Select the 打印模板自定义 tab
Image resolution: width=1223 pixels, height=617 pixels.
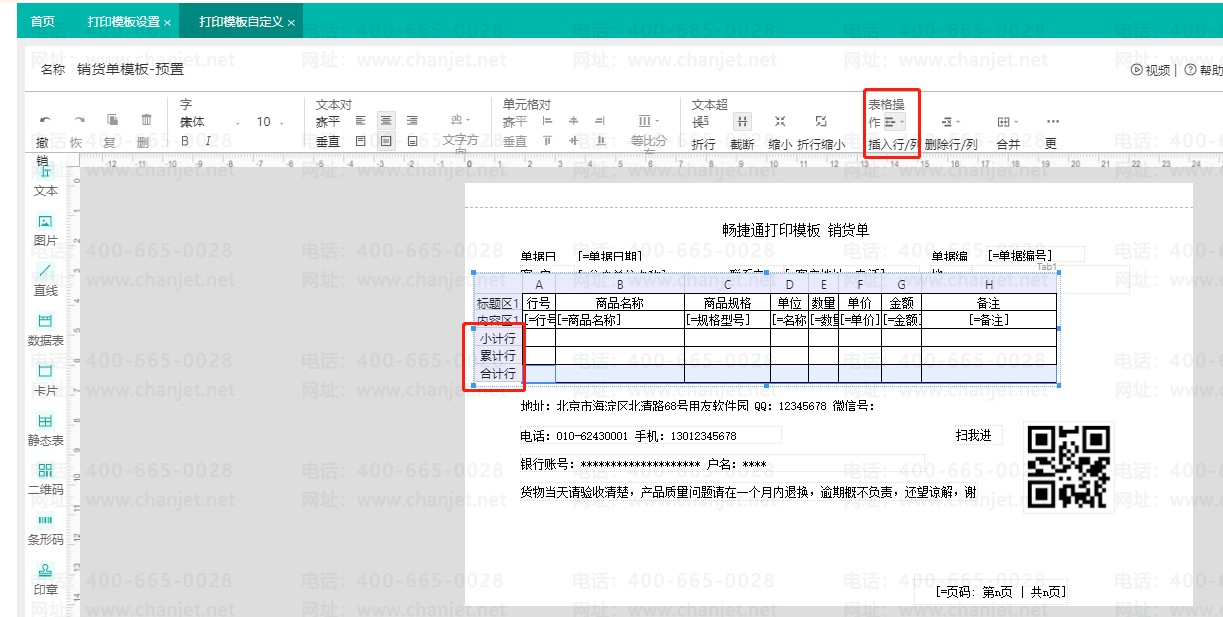point(241,21)
